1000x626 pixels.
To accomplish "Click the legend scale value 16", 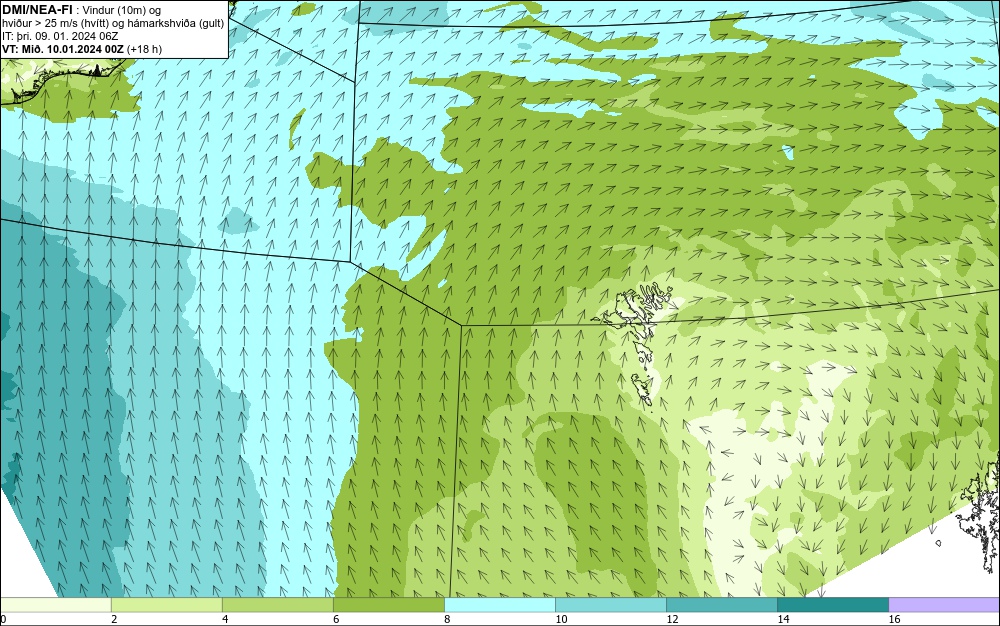I will [x=894, y=619].
